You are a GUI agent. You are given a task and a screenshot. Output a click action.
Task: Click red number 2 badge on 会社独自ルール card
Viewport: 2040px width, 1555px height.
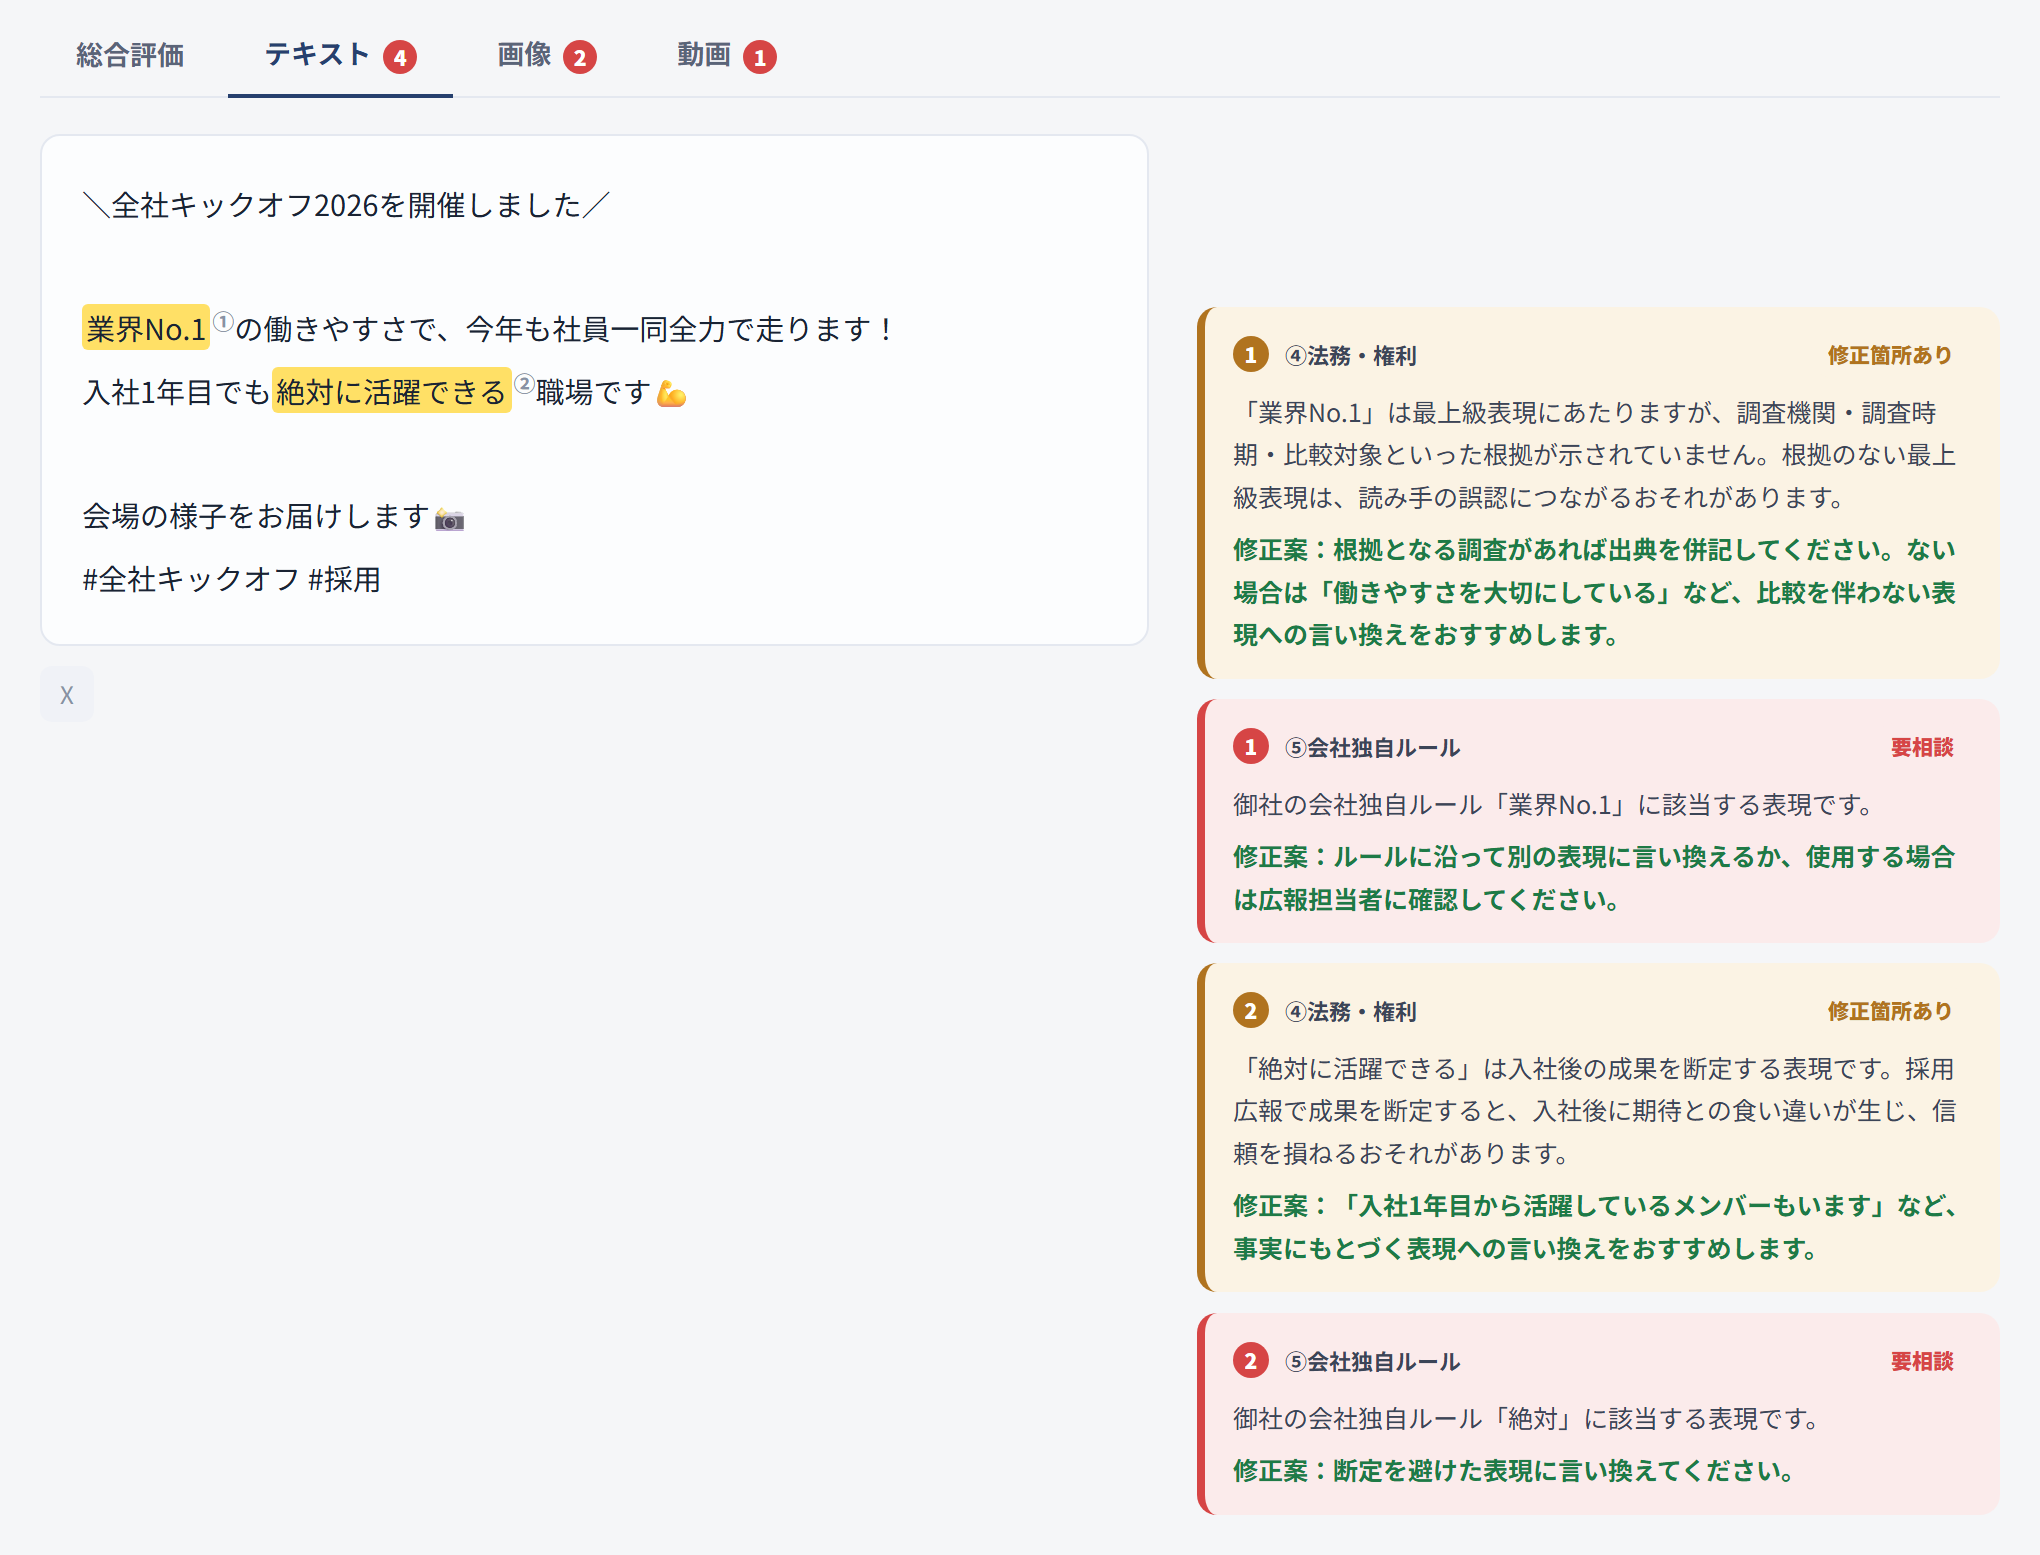tap(1251, 1360)
